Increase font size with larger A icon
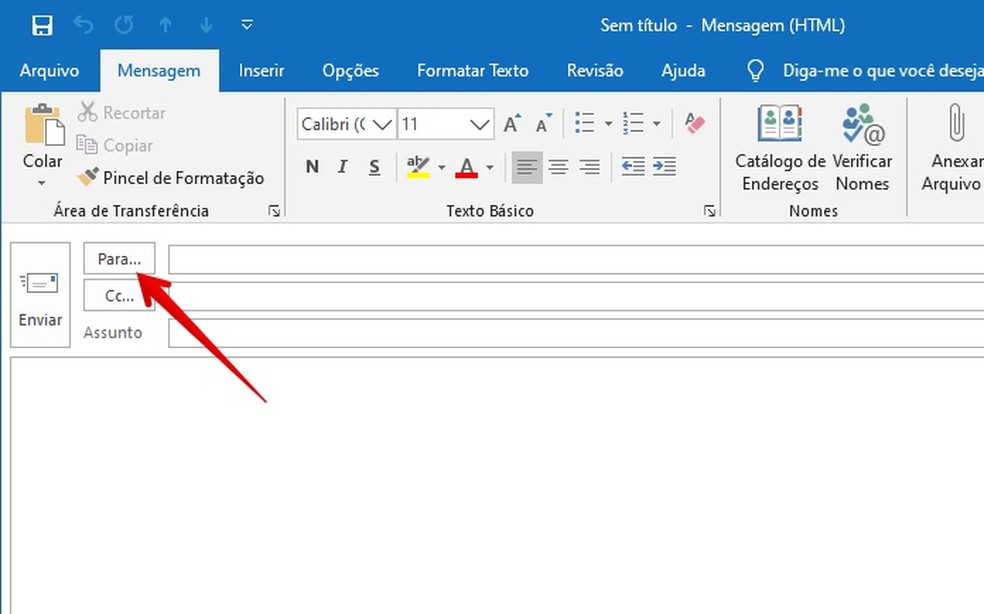This screenshot has width=984, height=614. [x=512, y=124]
